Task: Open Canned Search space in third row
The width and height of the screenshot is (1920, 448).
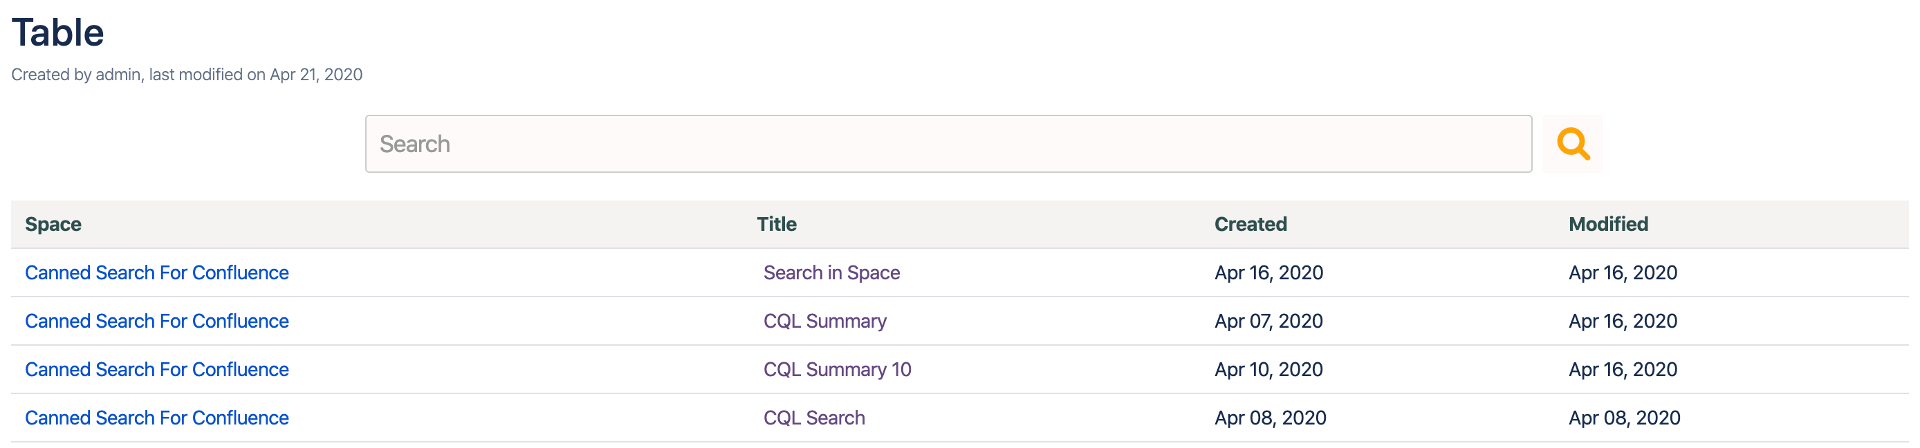Action: 157,370
